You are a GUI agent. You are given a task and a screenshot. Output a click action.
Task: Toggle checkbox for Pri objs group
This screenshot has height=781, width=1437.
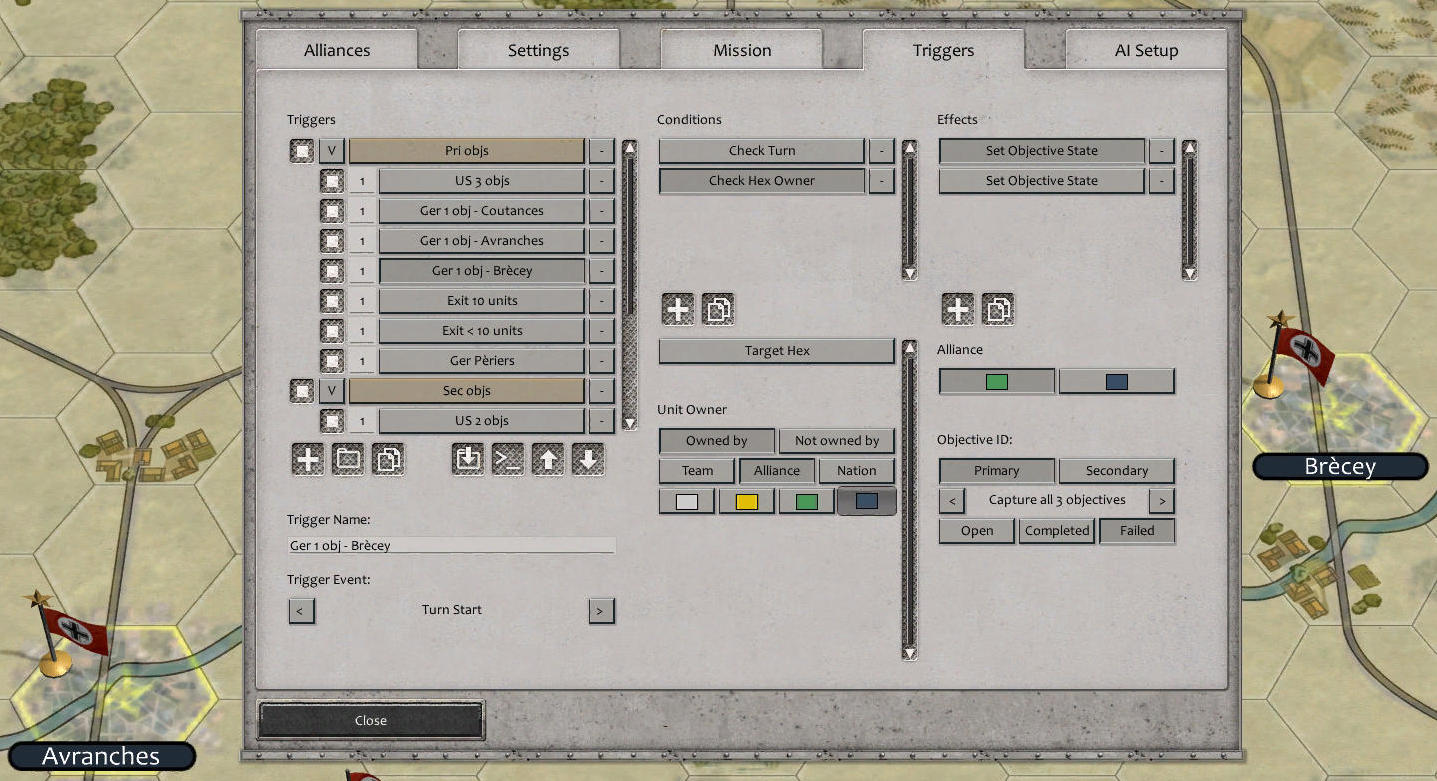pos(302,151)
